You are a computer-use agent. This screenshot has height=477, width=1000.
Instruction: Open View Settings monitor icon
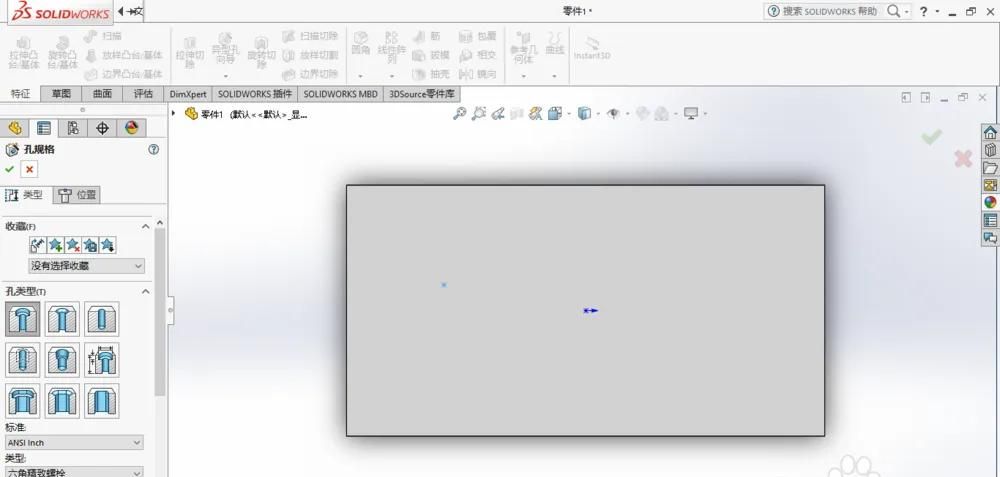point(691,114)
